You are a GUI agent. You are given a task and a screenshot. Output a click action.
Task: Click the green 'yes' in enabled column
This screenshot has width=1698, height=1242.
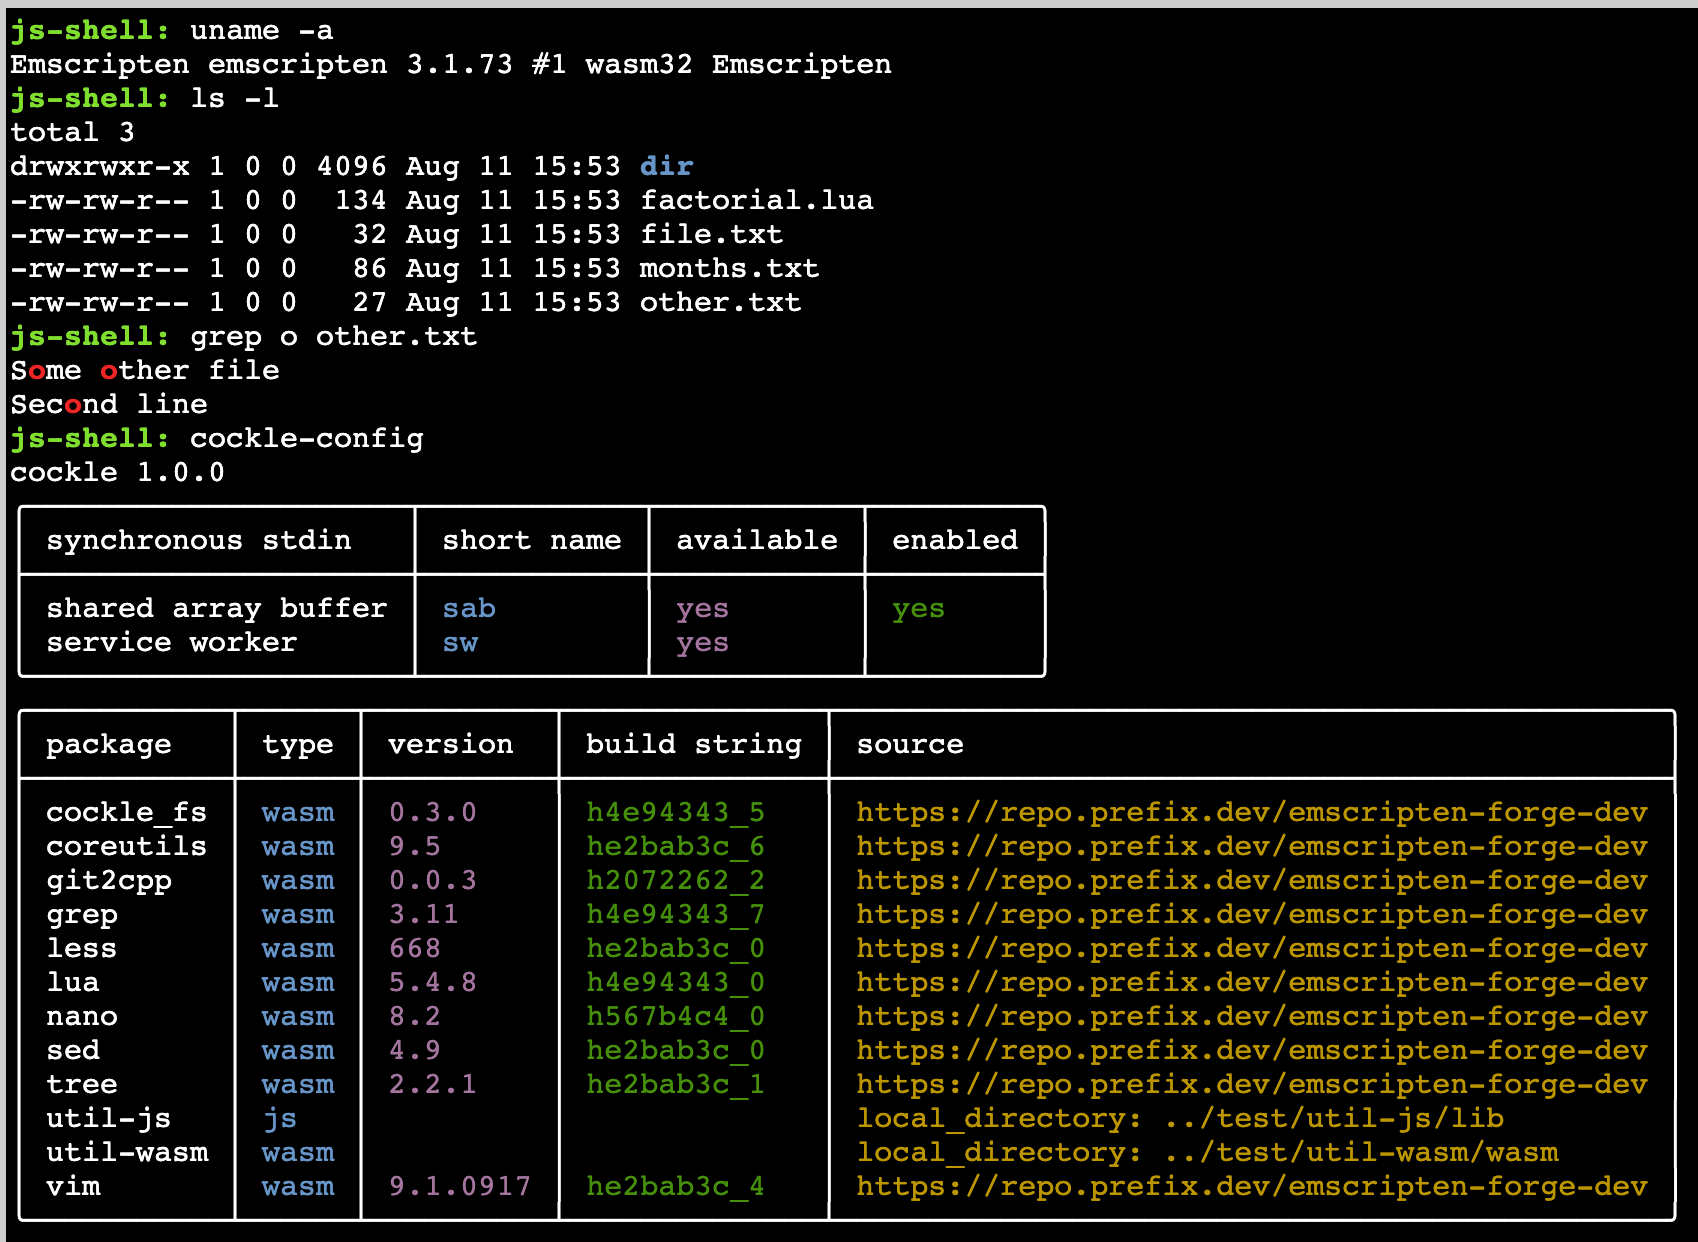pos(918,609)
